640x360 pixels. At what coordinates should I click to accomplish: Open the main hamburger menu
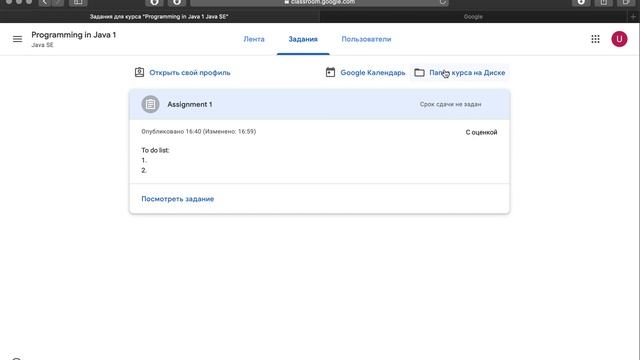coord(17,39)
